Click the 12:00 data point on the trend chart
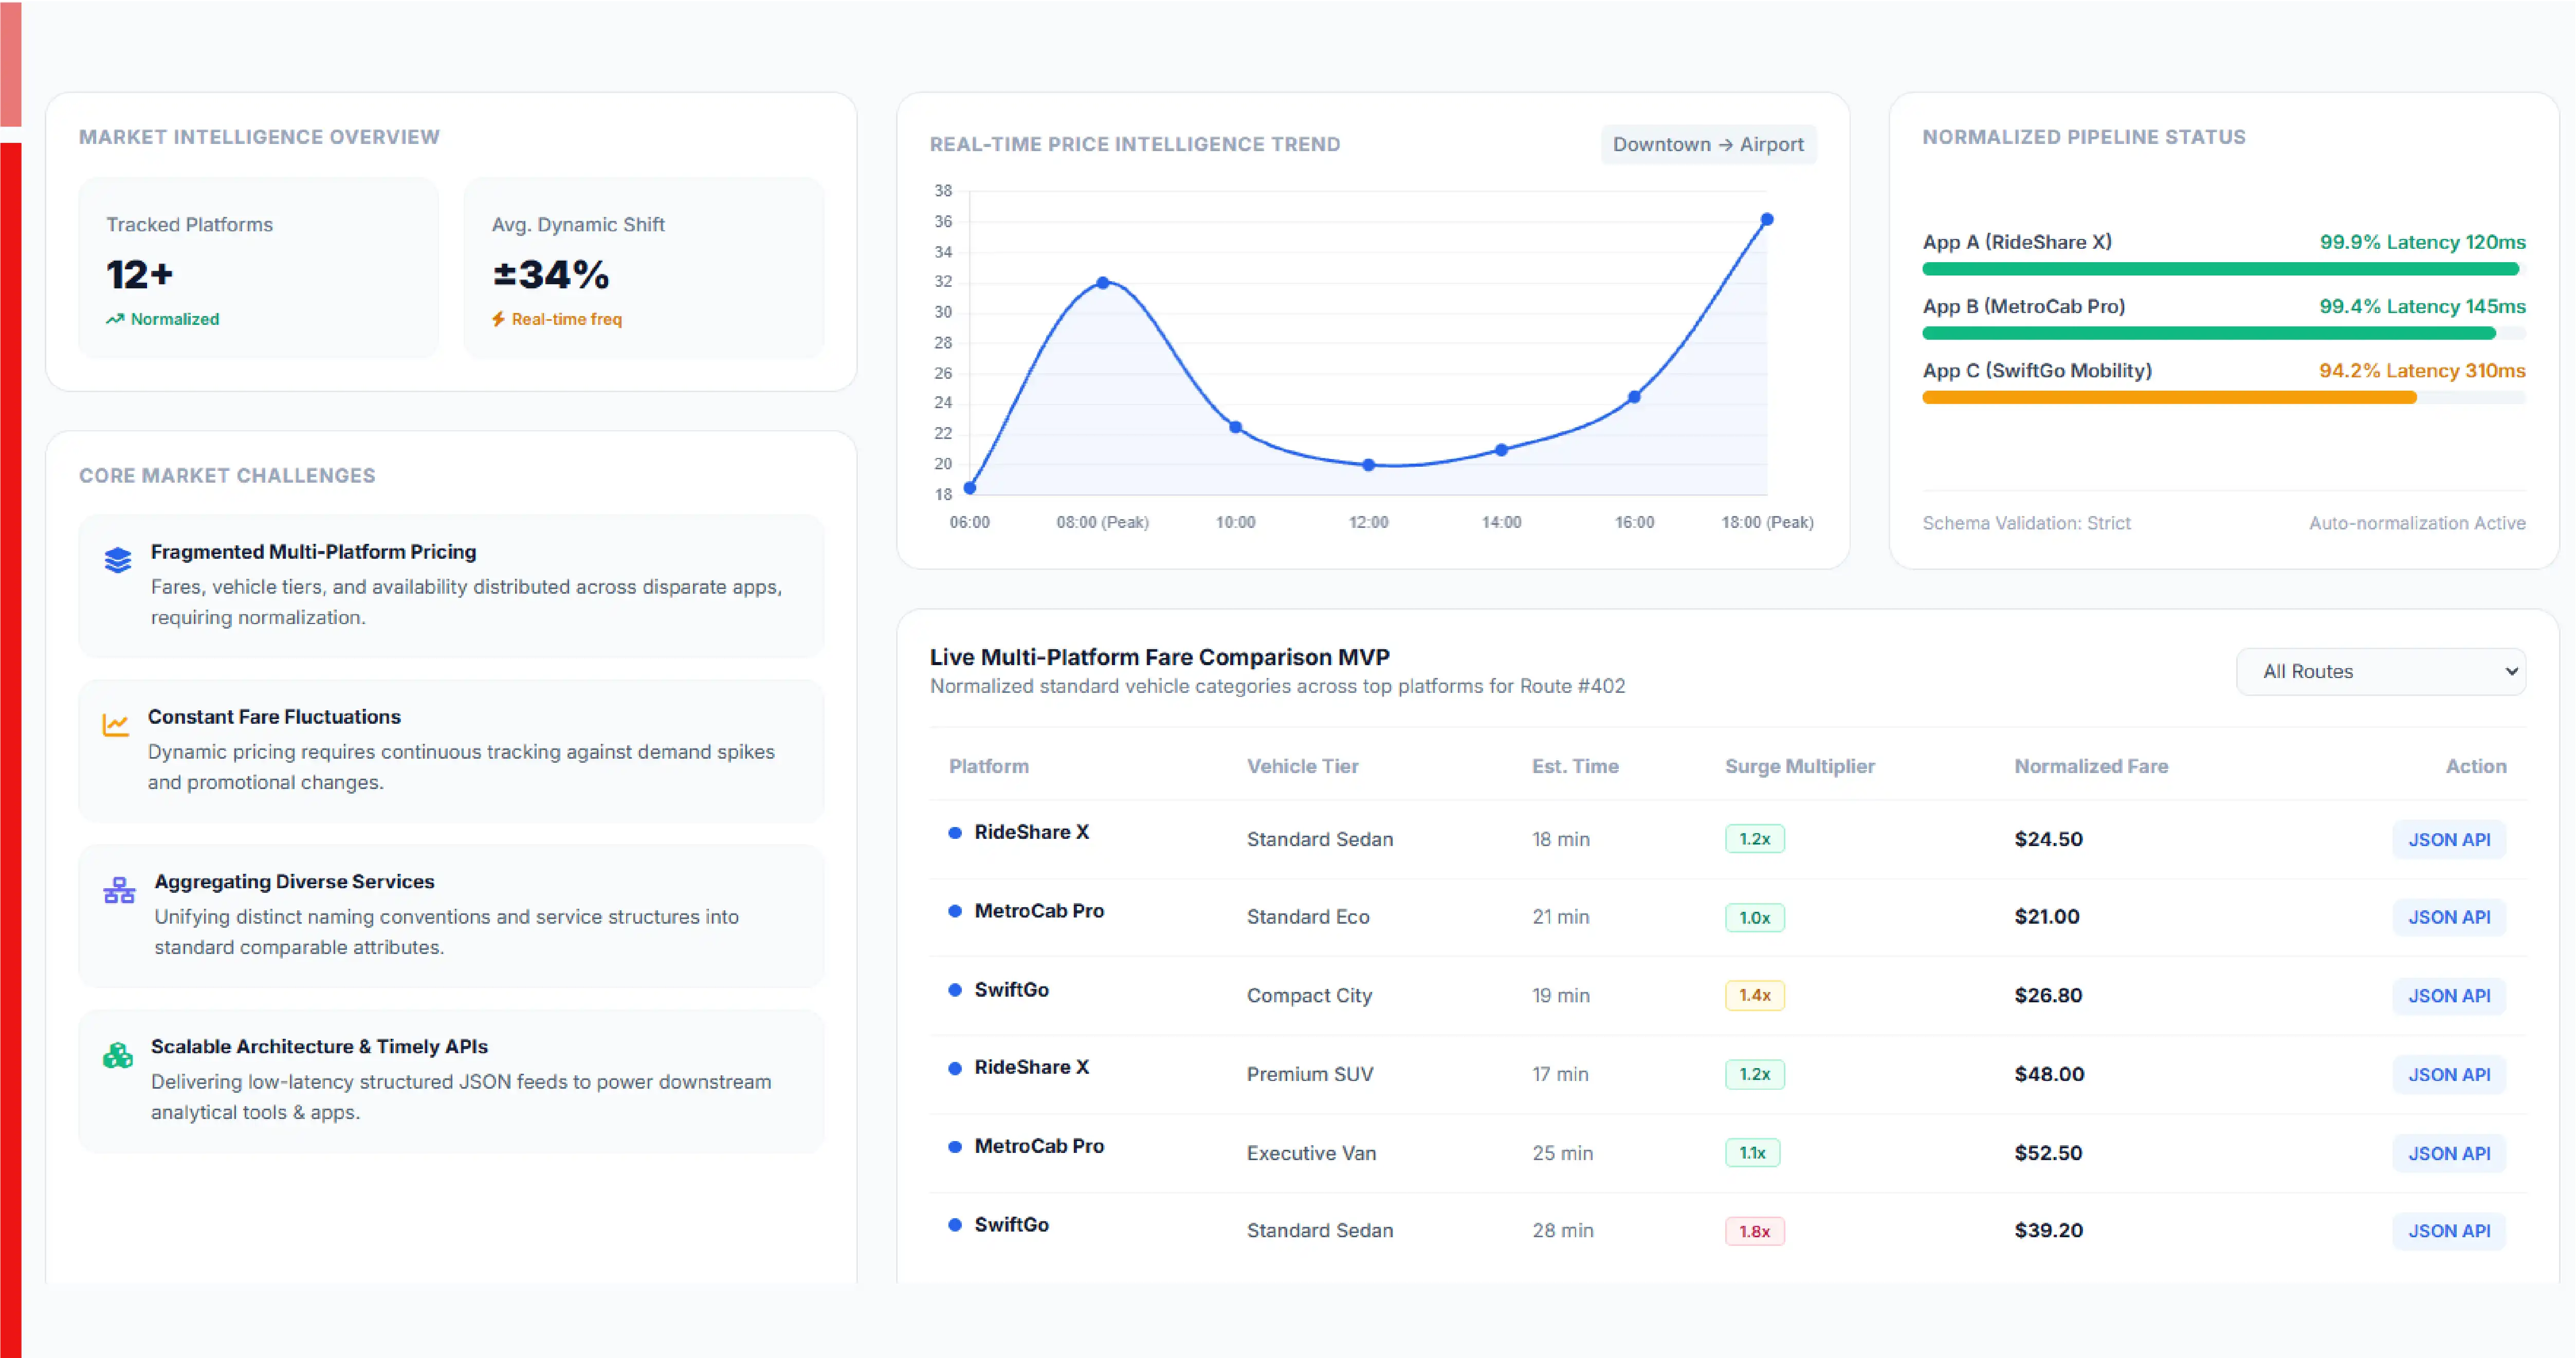Viewport: 2576px width, 1358px height. 1368,465
